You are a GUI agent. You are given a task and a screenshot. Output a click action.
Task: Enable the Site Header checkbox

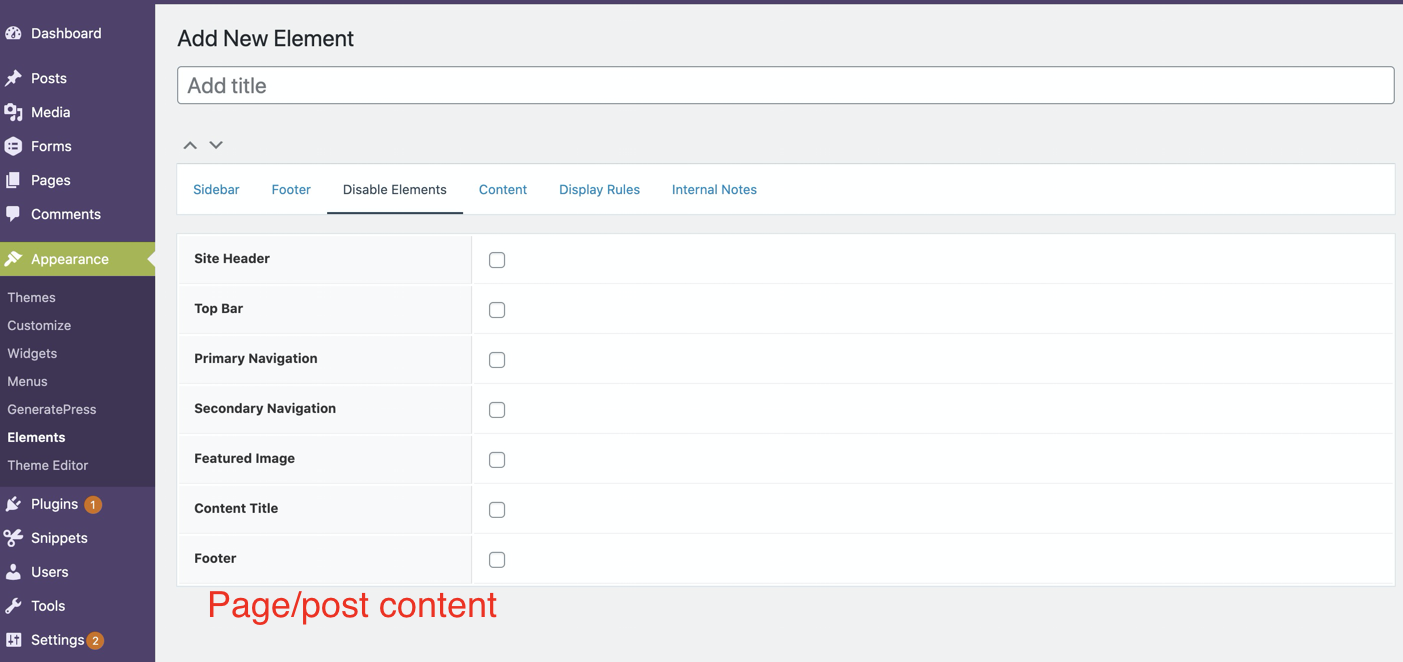coord(497,260)
